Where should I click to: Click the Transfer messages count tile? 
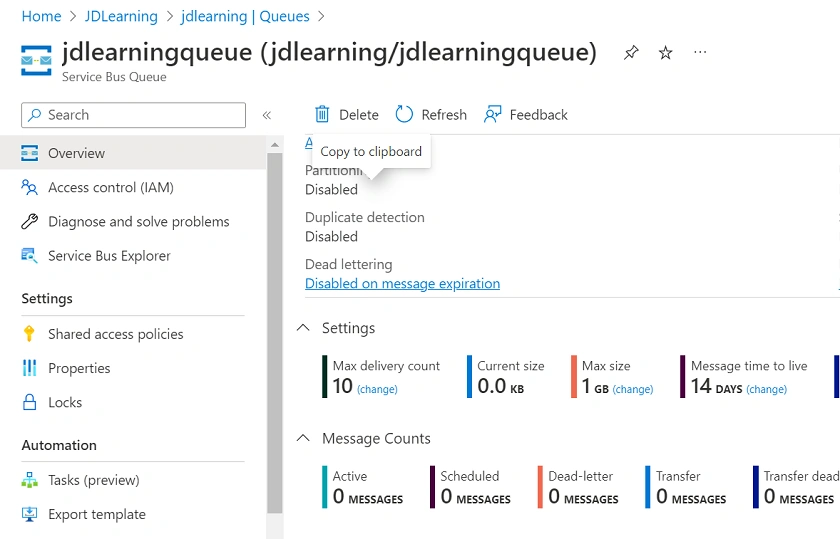(x=686, y=487)
